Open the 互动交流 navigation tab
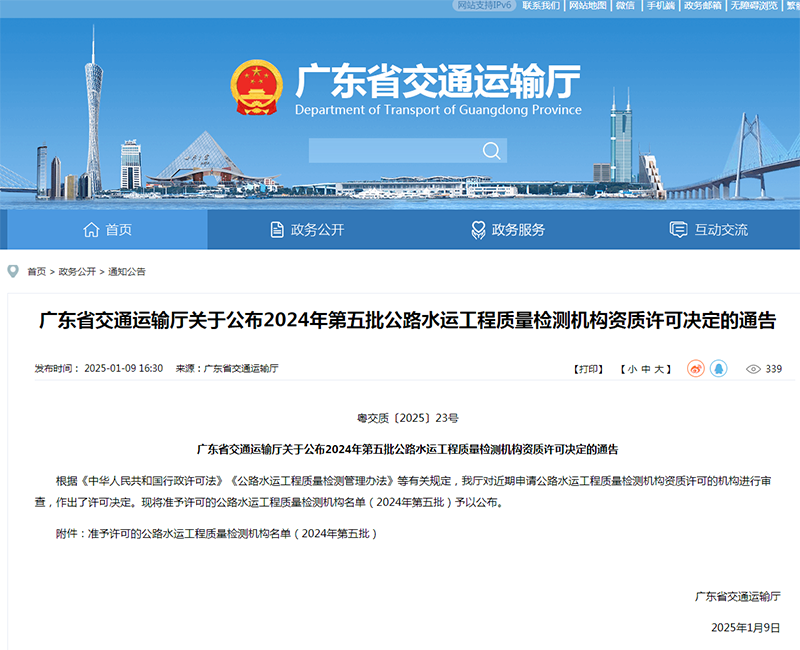The height and width of the screenshot is (650, 800). [708, 230]
